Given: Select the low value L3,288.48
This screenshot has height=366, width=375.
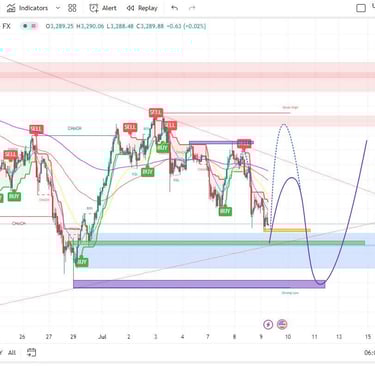Looking at the screenshot, I should click(120, 26).
